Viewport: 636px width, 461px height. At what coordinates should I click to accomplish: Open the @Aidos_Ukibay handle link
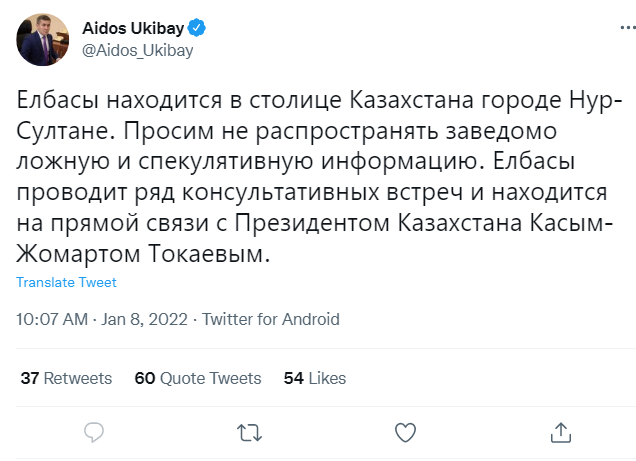pyautogui.click(x=136, y=51)
